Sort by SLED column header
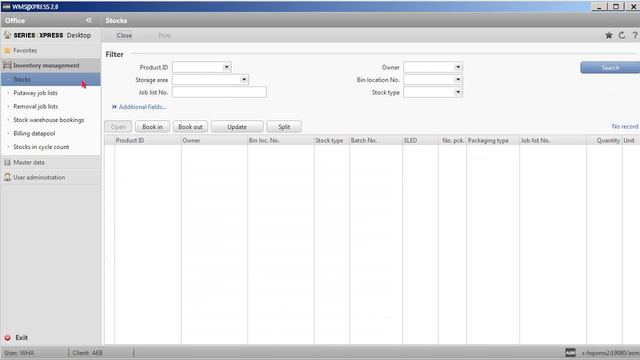 coord(420,140)
